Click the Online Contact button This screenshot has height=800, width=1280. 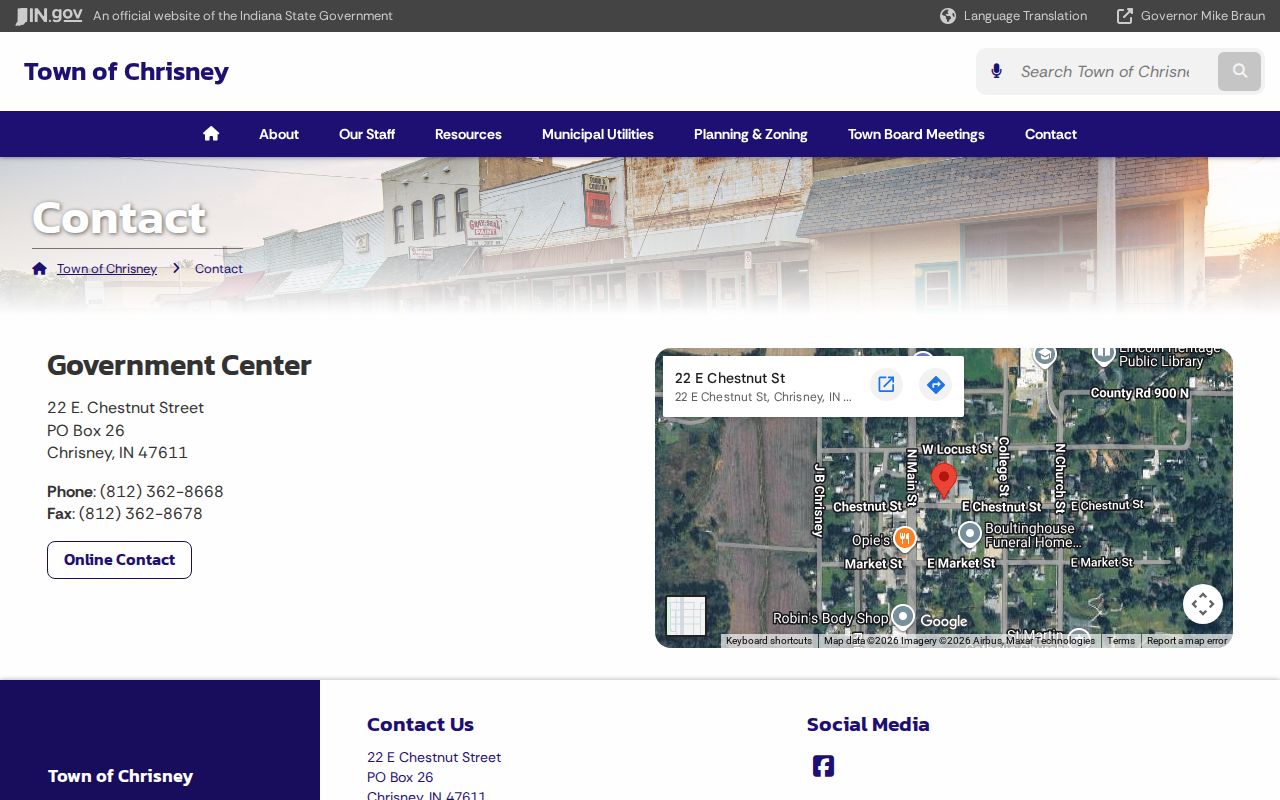coord(119,560)
